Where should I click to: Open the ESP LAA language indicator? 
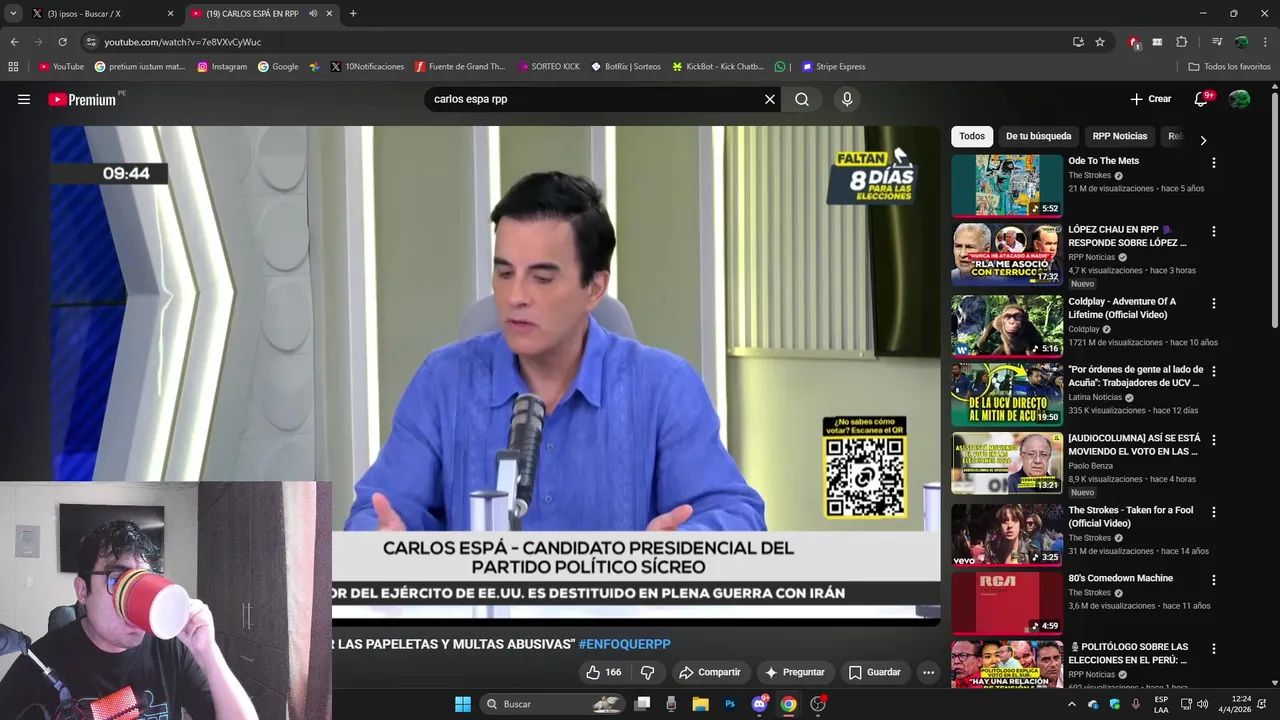pos(1161,704)
